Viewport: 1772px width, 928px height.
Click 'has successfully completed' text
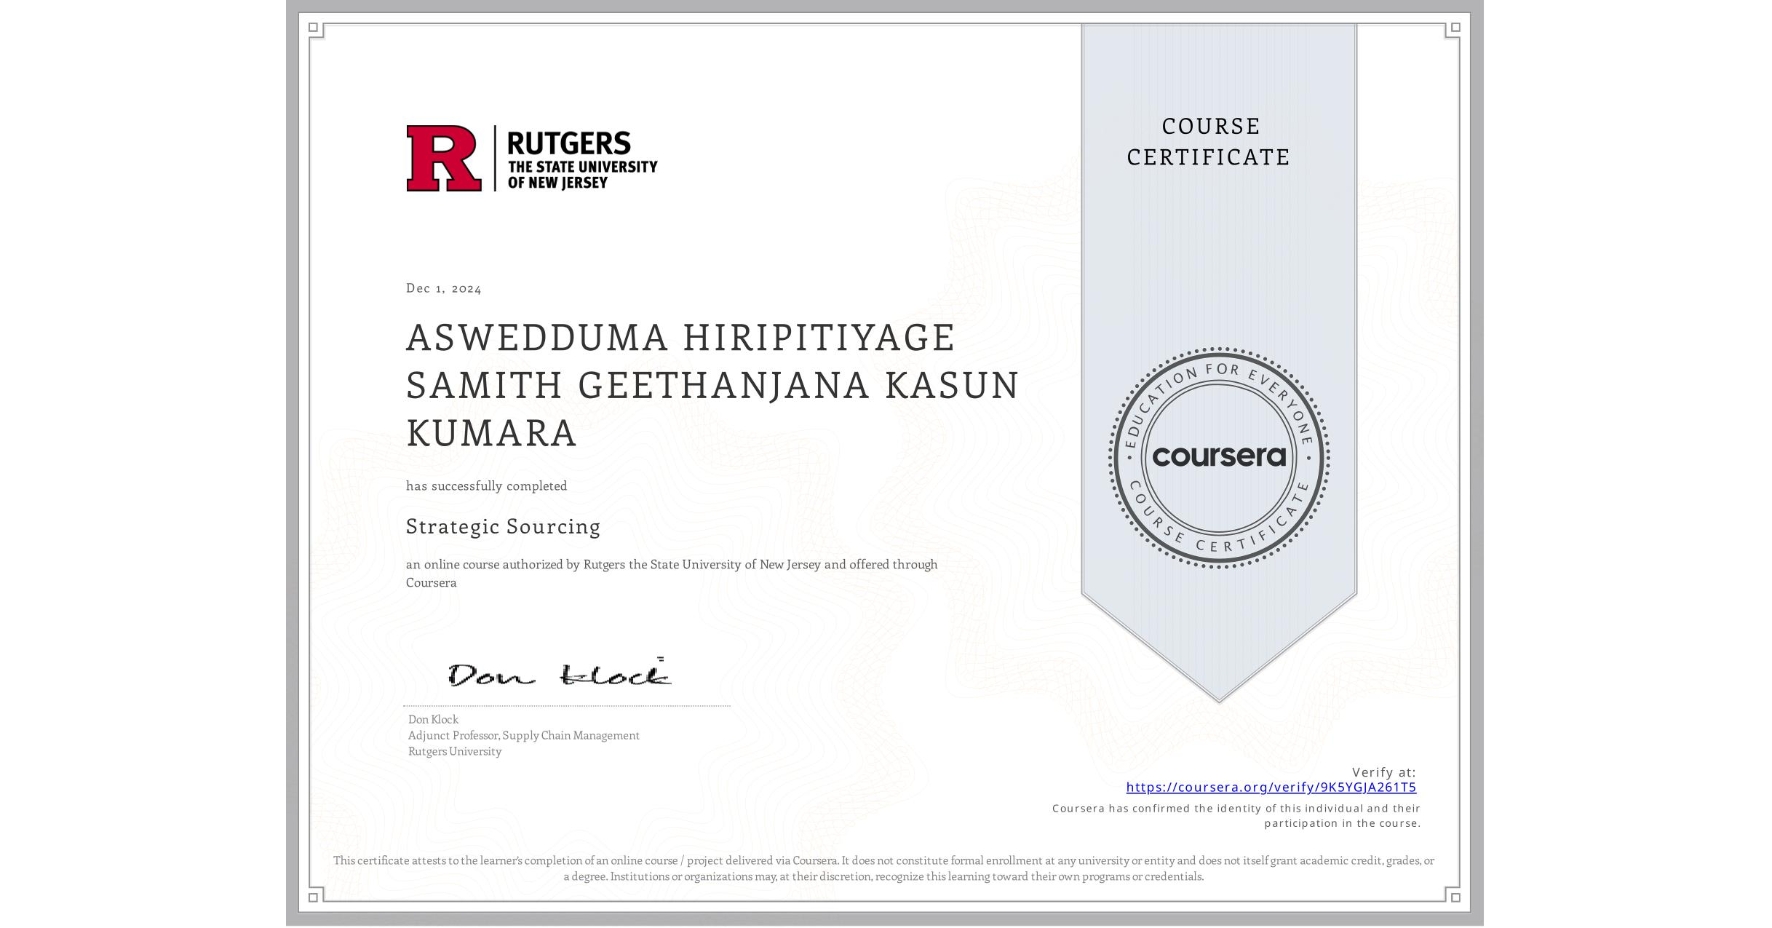[x=487, y=486]
